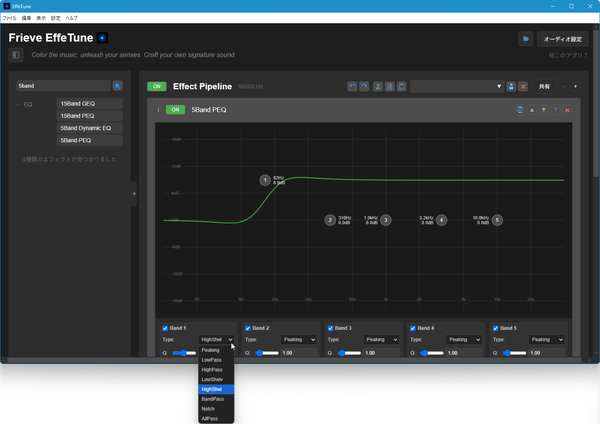Save the current preset with floppy icon
600x424 pixels.
[511, 86]
